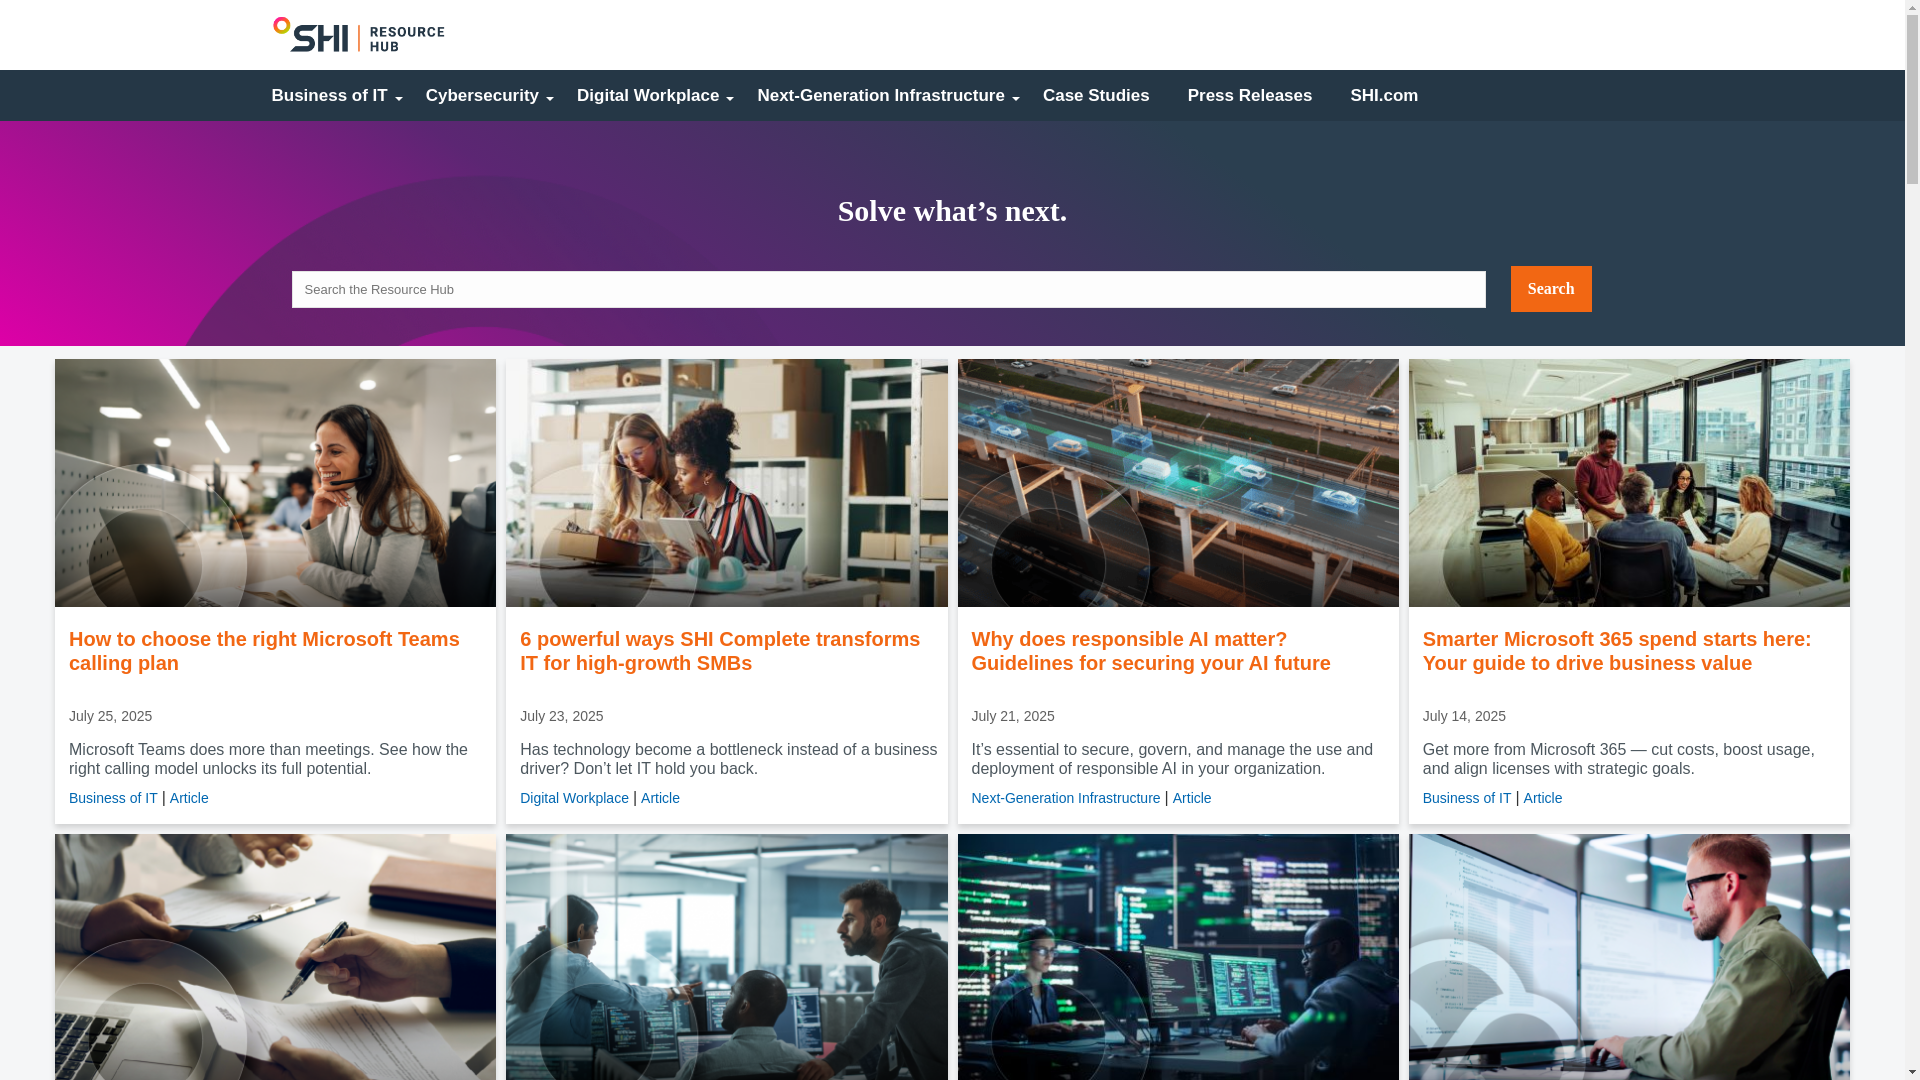This screenshot has height=1080, width=1920.
Task: Open 'Smarter Microsoft 365 spend starts here' article
Action: pos(1617,651)
